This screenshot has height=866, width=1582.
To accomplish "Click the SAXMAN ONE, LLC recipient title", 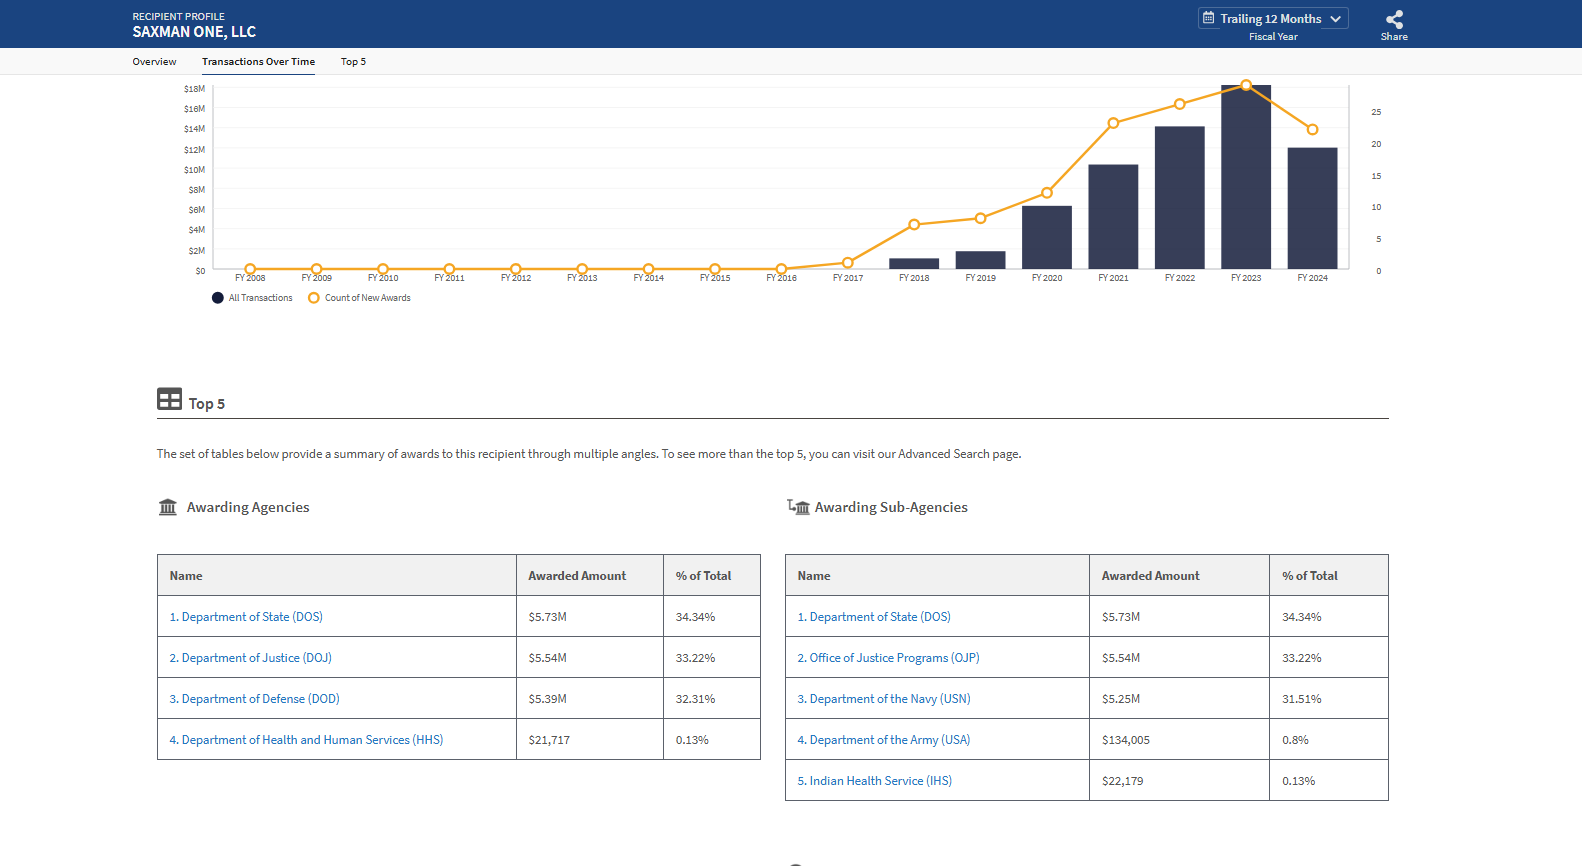I will pyautogui.click(x=194, y=32).
